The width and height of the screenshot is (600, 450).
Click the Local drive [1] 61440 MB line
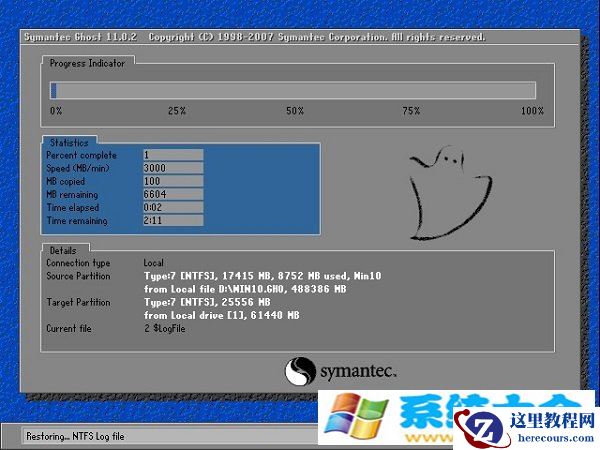pyautogui.click(x=222, y=315)
